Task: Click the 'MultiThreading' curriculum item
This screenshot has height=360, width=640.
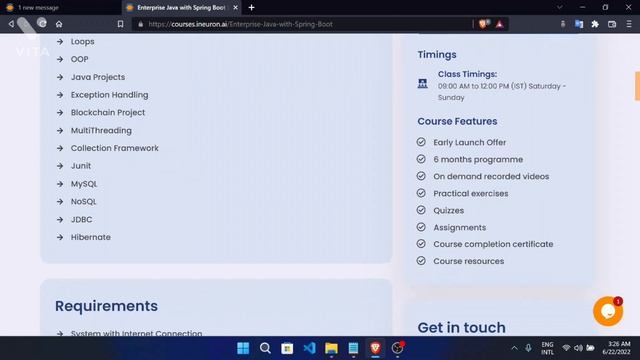Action: 101,131
